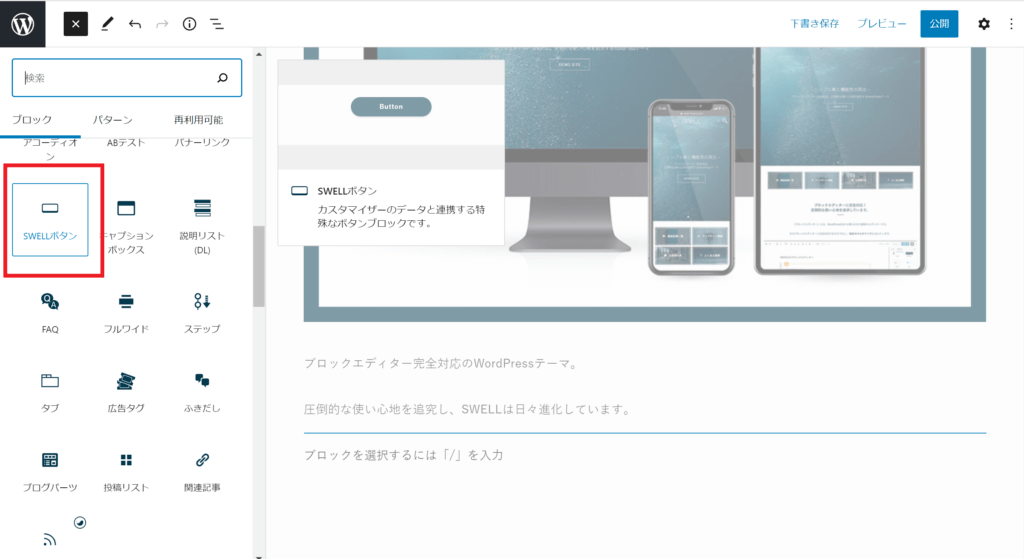Viewport: 1024px width, 559px height.
Task: Click the empty block ブロックを選択するには placeholder
Action: [404, 455]
